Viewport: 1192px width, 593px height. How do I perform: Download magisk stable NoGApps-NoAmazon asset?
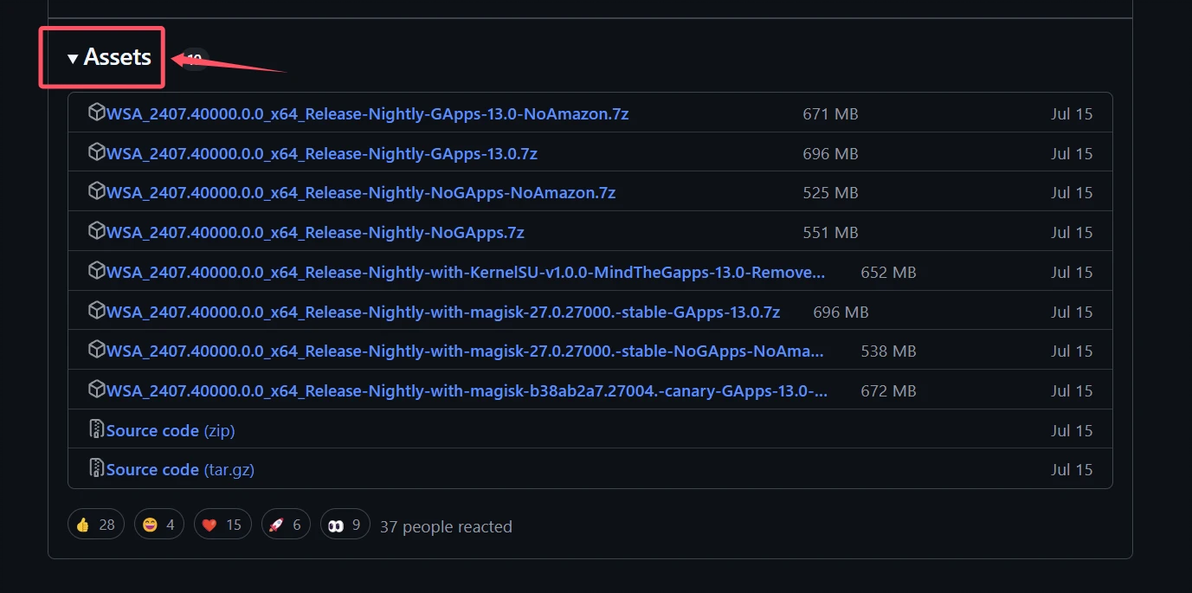pos(465,351)
